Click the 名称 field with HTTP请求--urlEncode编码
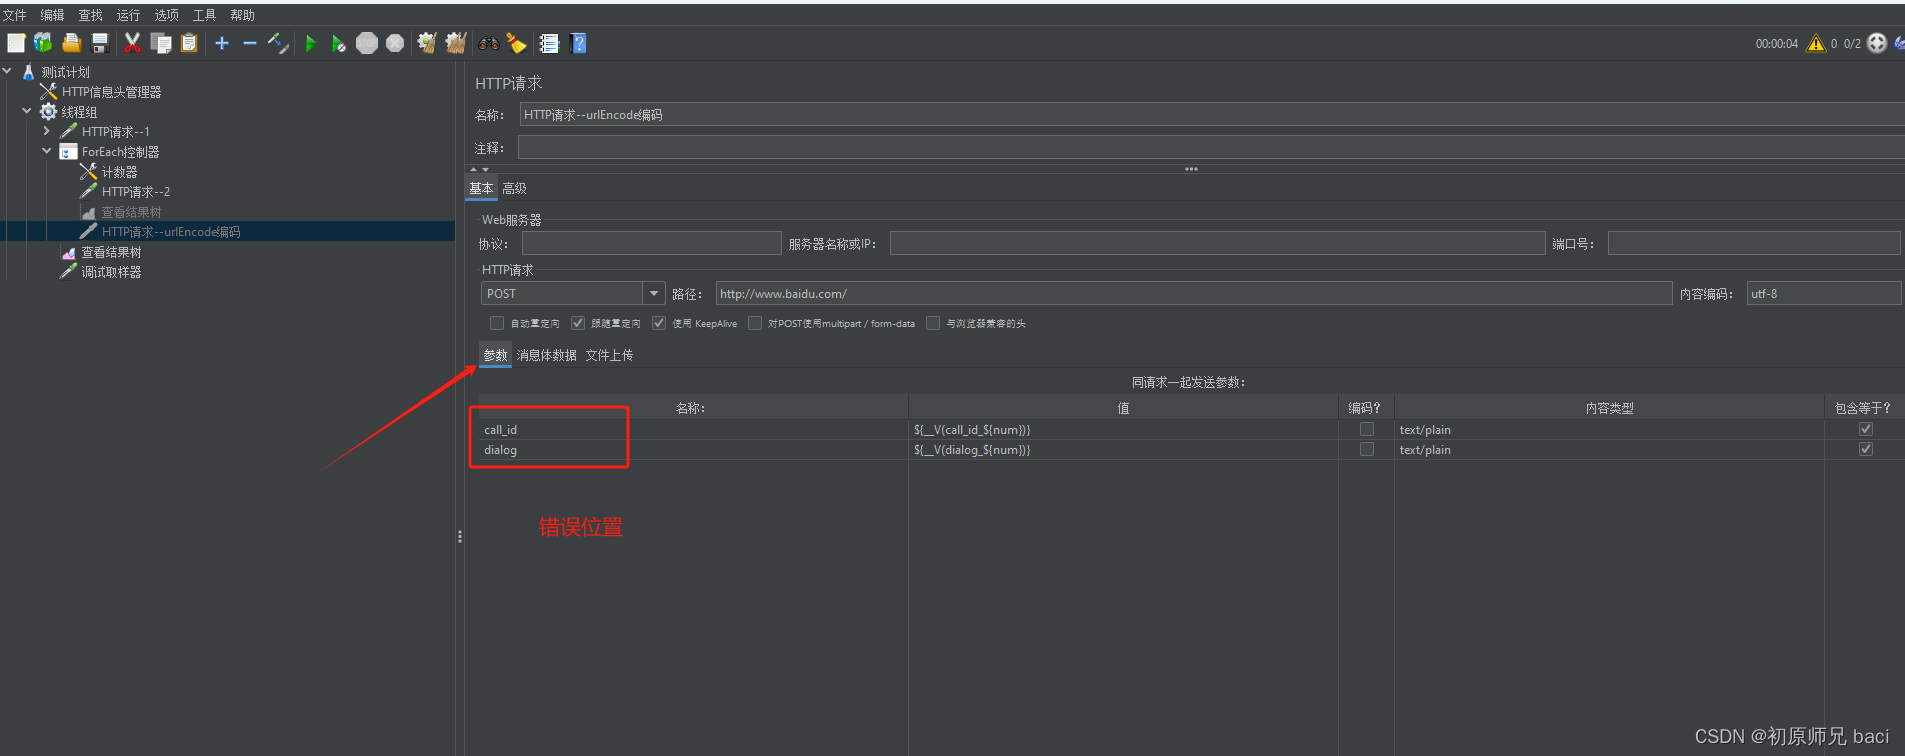 tap(1211, 115)
